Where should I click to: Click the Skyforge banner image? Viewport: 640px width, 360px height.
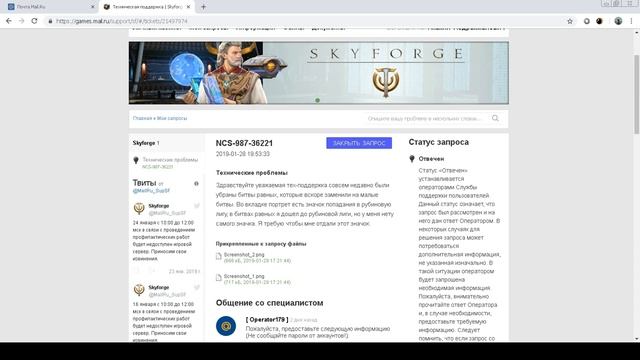319,73
